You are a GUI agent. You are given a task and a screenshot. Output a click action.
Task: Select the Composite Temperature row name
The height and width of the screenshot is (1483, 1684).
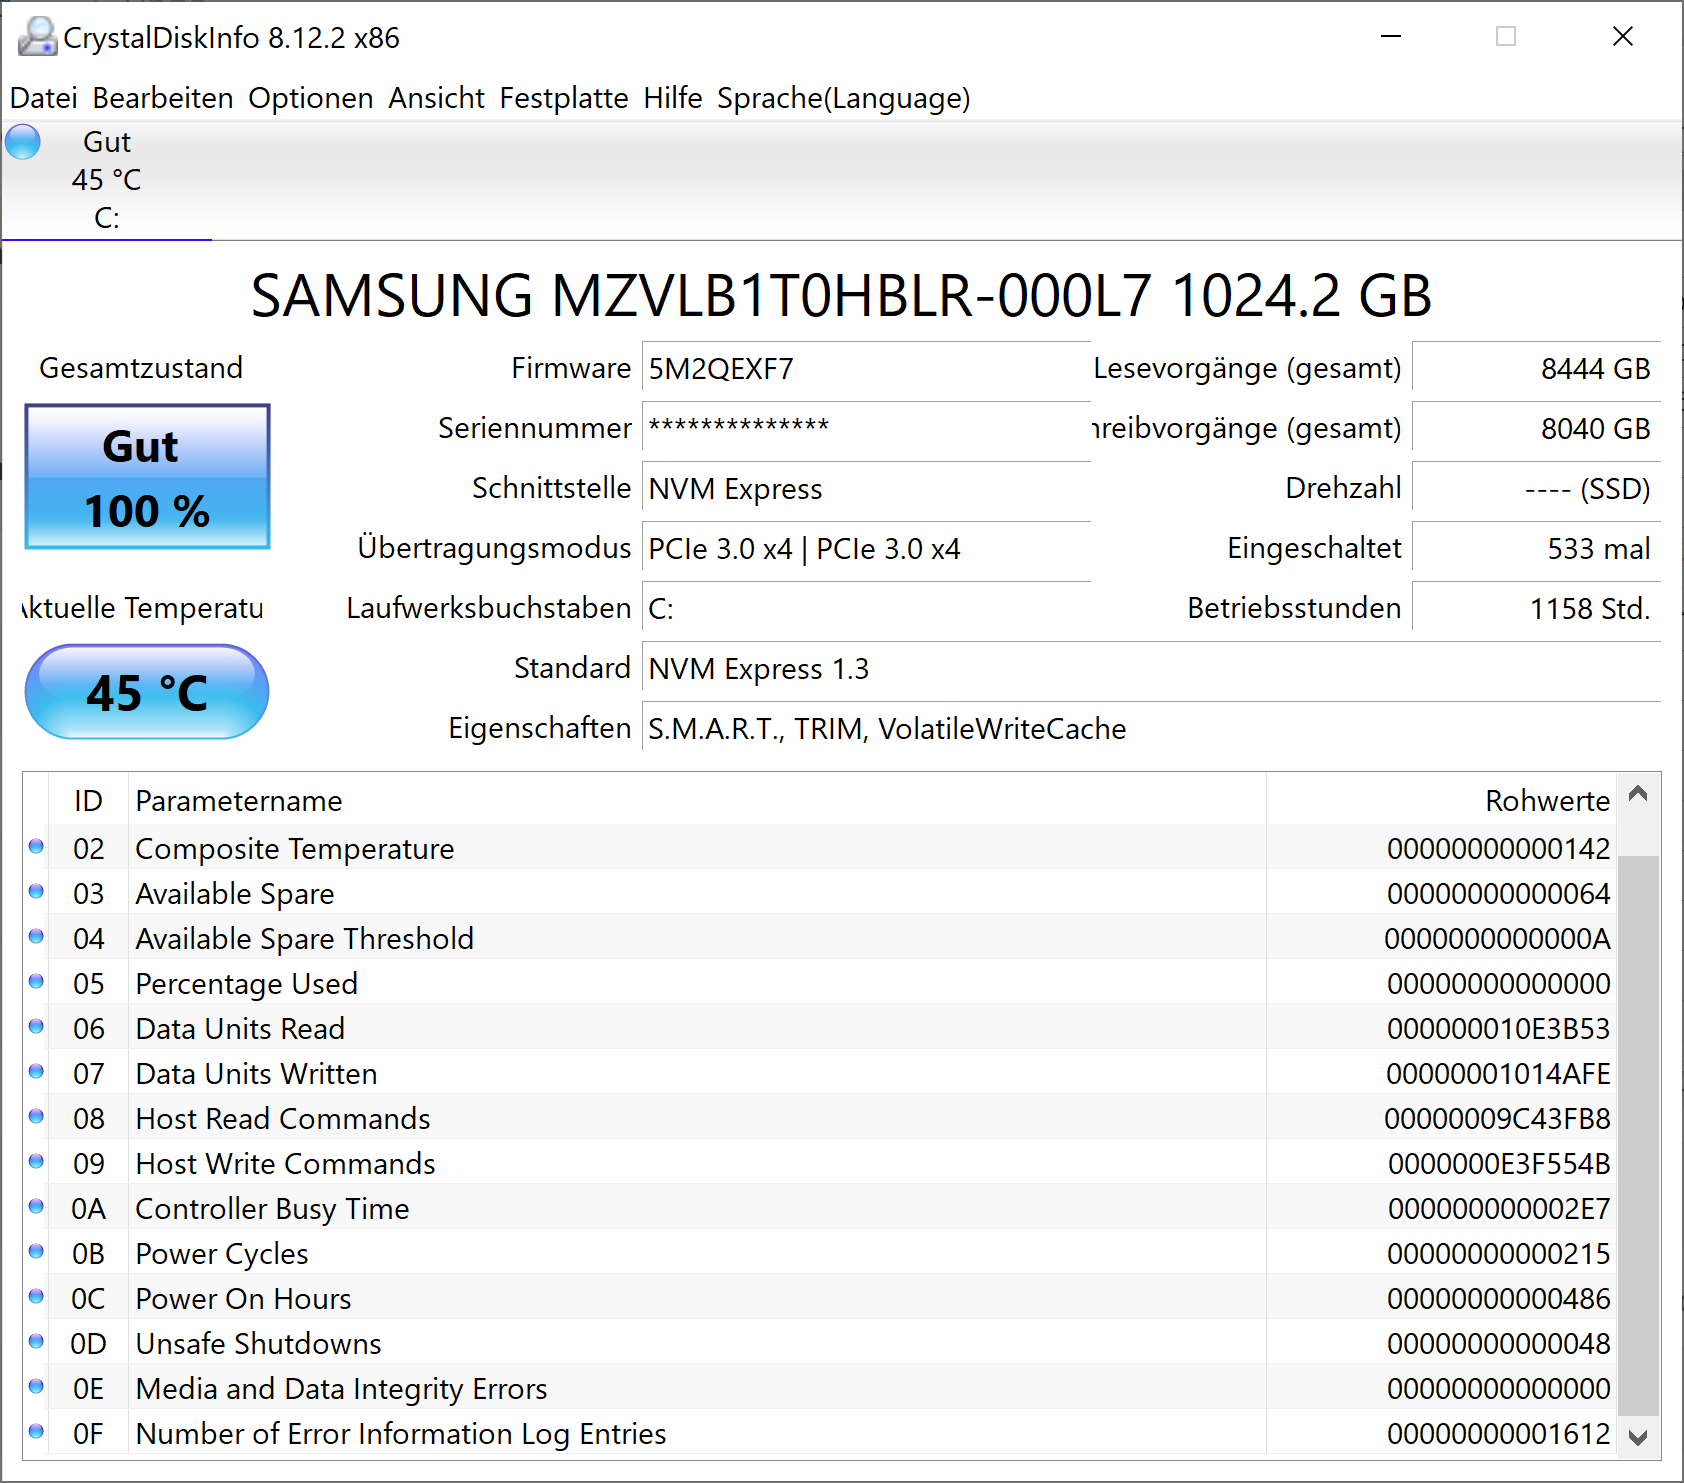pyautogui.click(x=295, y=849)
